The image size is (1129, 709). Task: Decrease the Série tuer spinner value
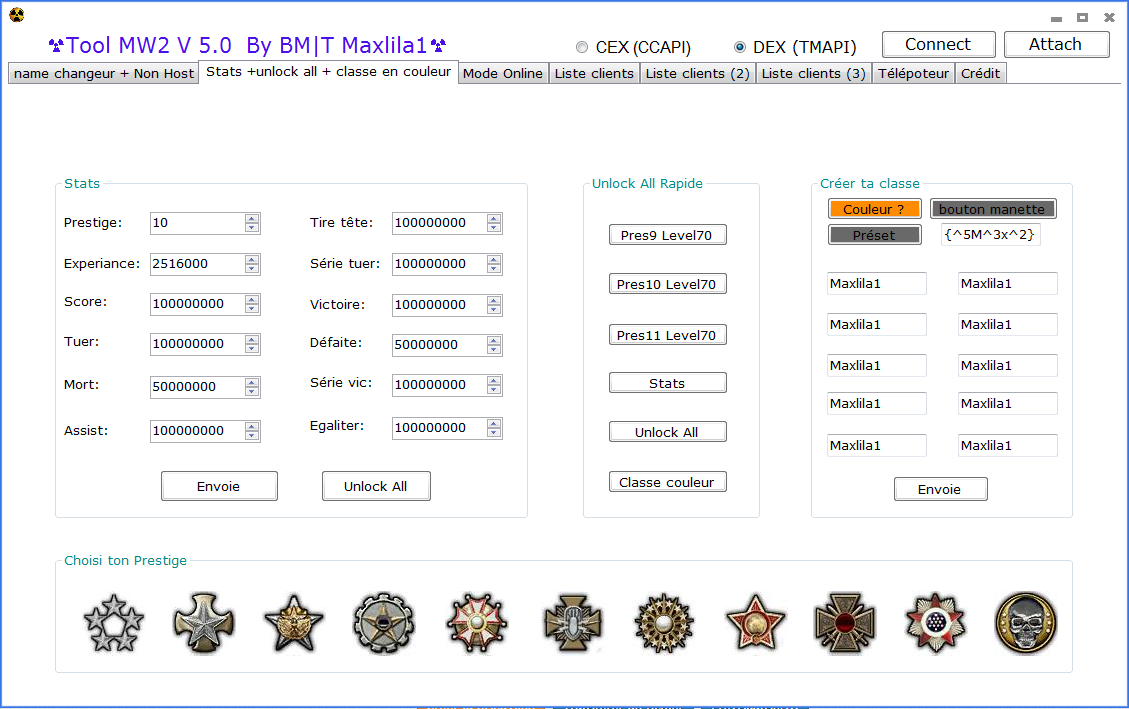pyautogui.click(x=493, y=268)
